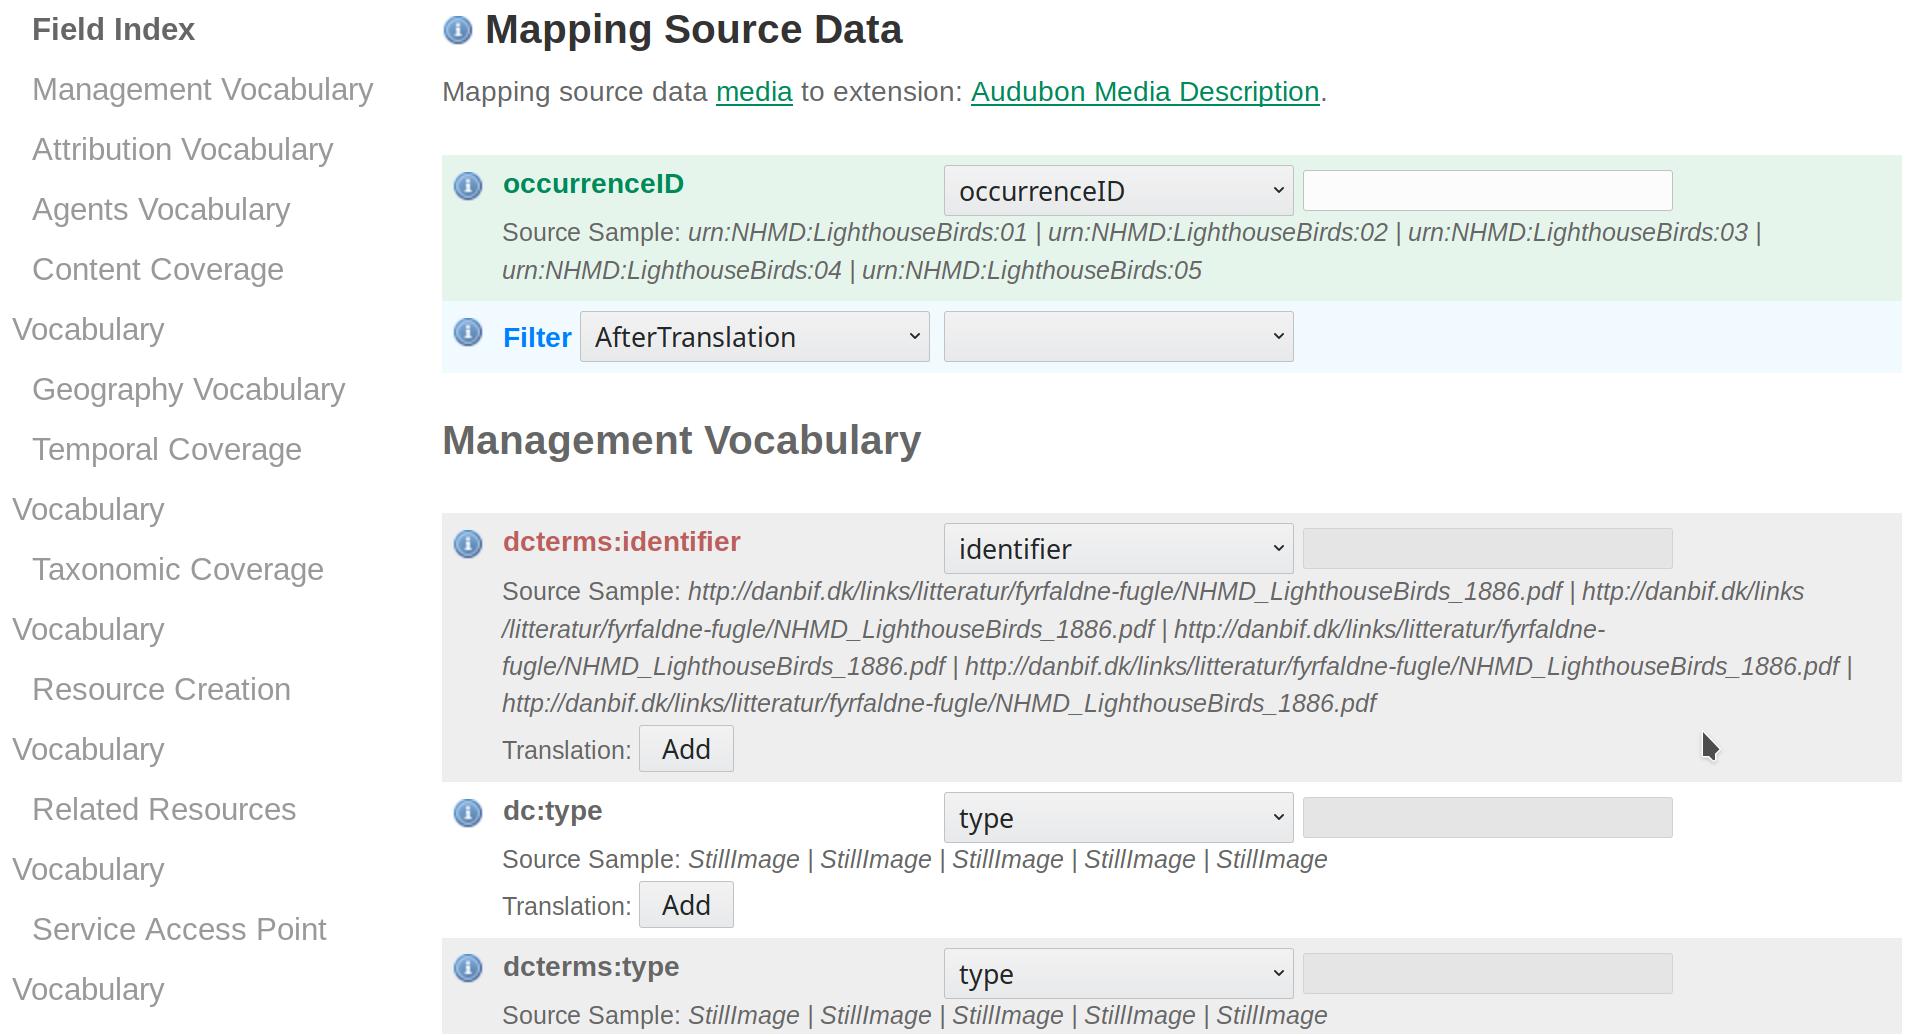Image resolution: width=1906 pixels, height=1034 pixels.
Task: Open the dc:type source column dropdown
Action: click(1118, 818)
